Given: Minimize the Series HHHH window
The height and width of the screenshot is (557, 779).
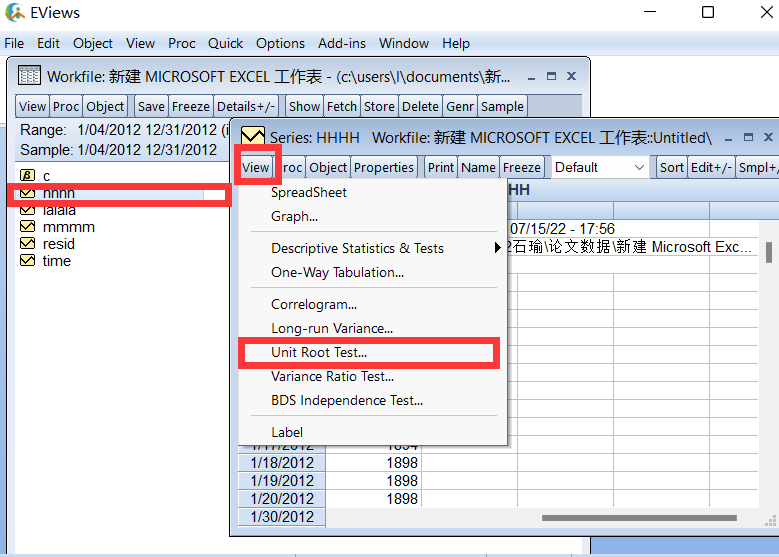Looking at the screenshot, I should (x=728, y=138).
